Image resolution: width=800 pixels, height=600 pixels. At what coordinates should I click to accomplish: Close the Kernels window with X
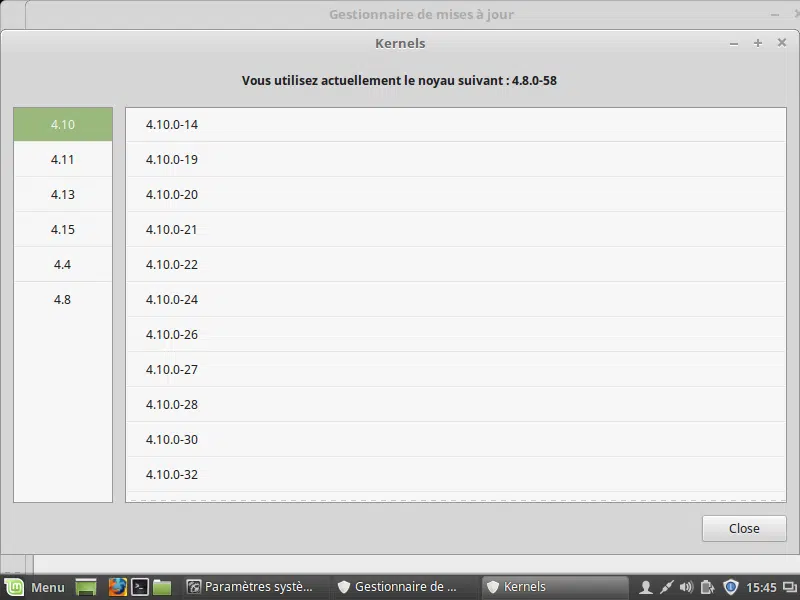click(x=782, y=43)
